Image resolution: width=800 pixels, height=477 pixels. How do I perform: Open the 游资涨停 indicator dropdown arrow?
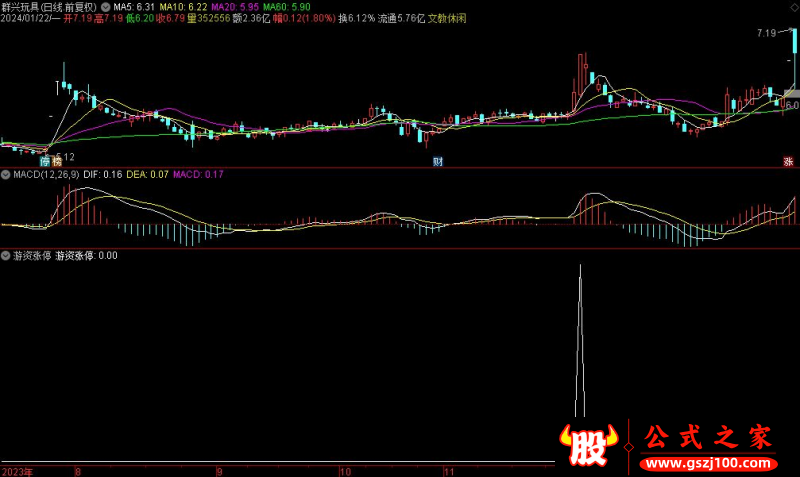pyautogui.click(x=6, y=255)
